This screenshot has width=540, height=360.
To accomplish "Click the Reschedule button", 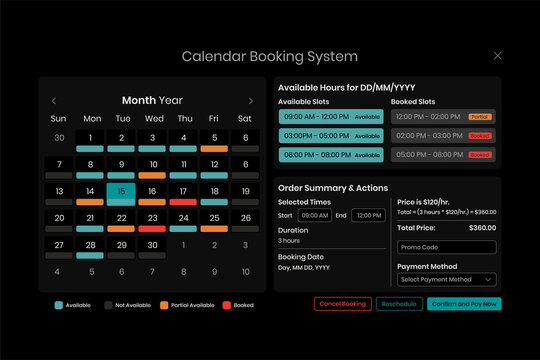I will (x=399, y=304).
